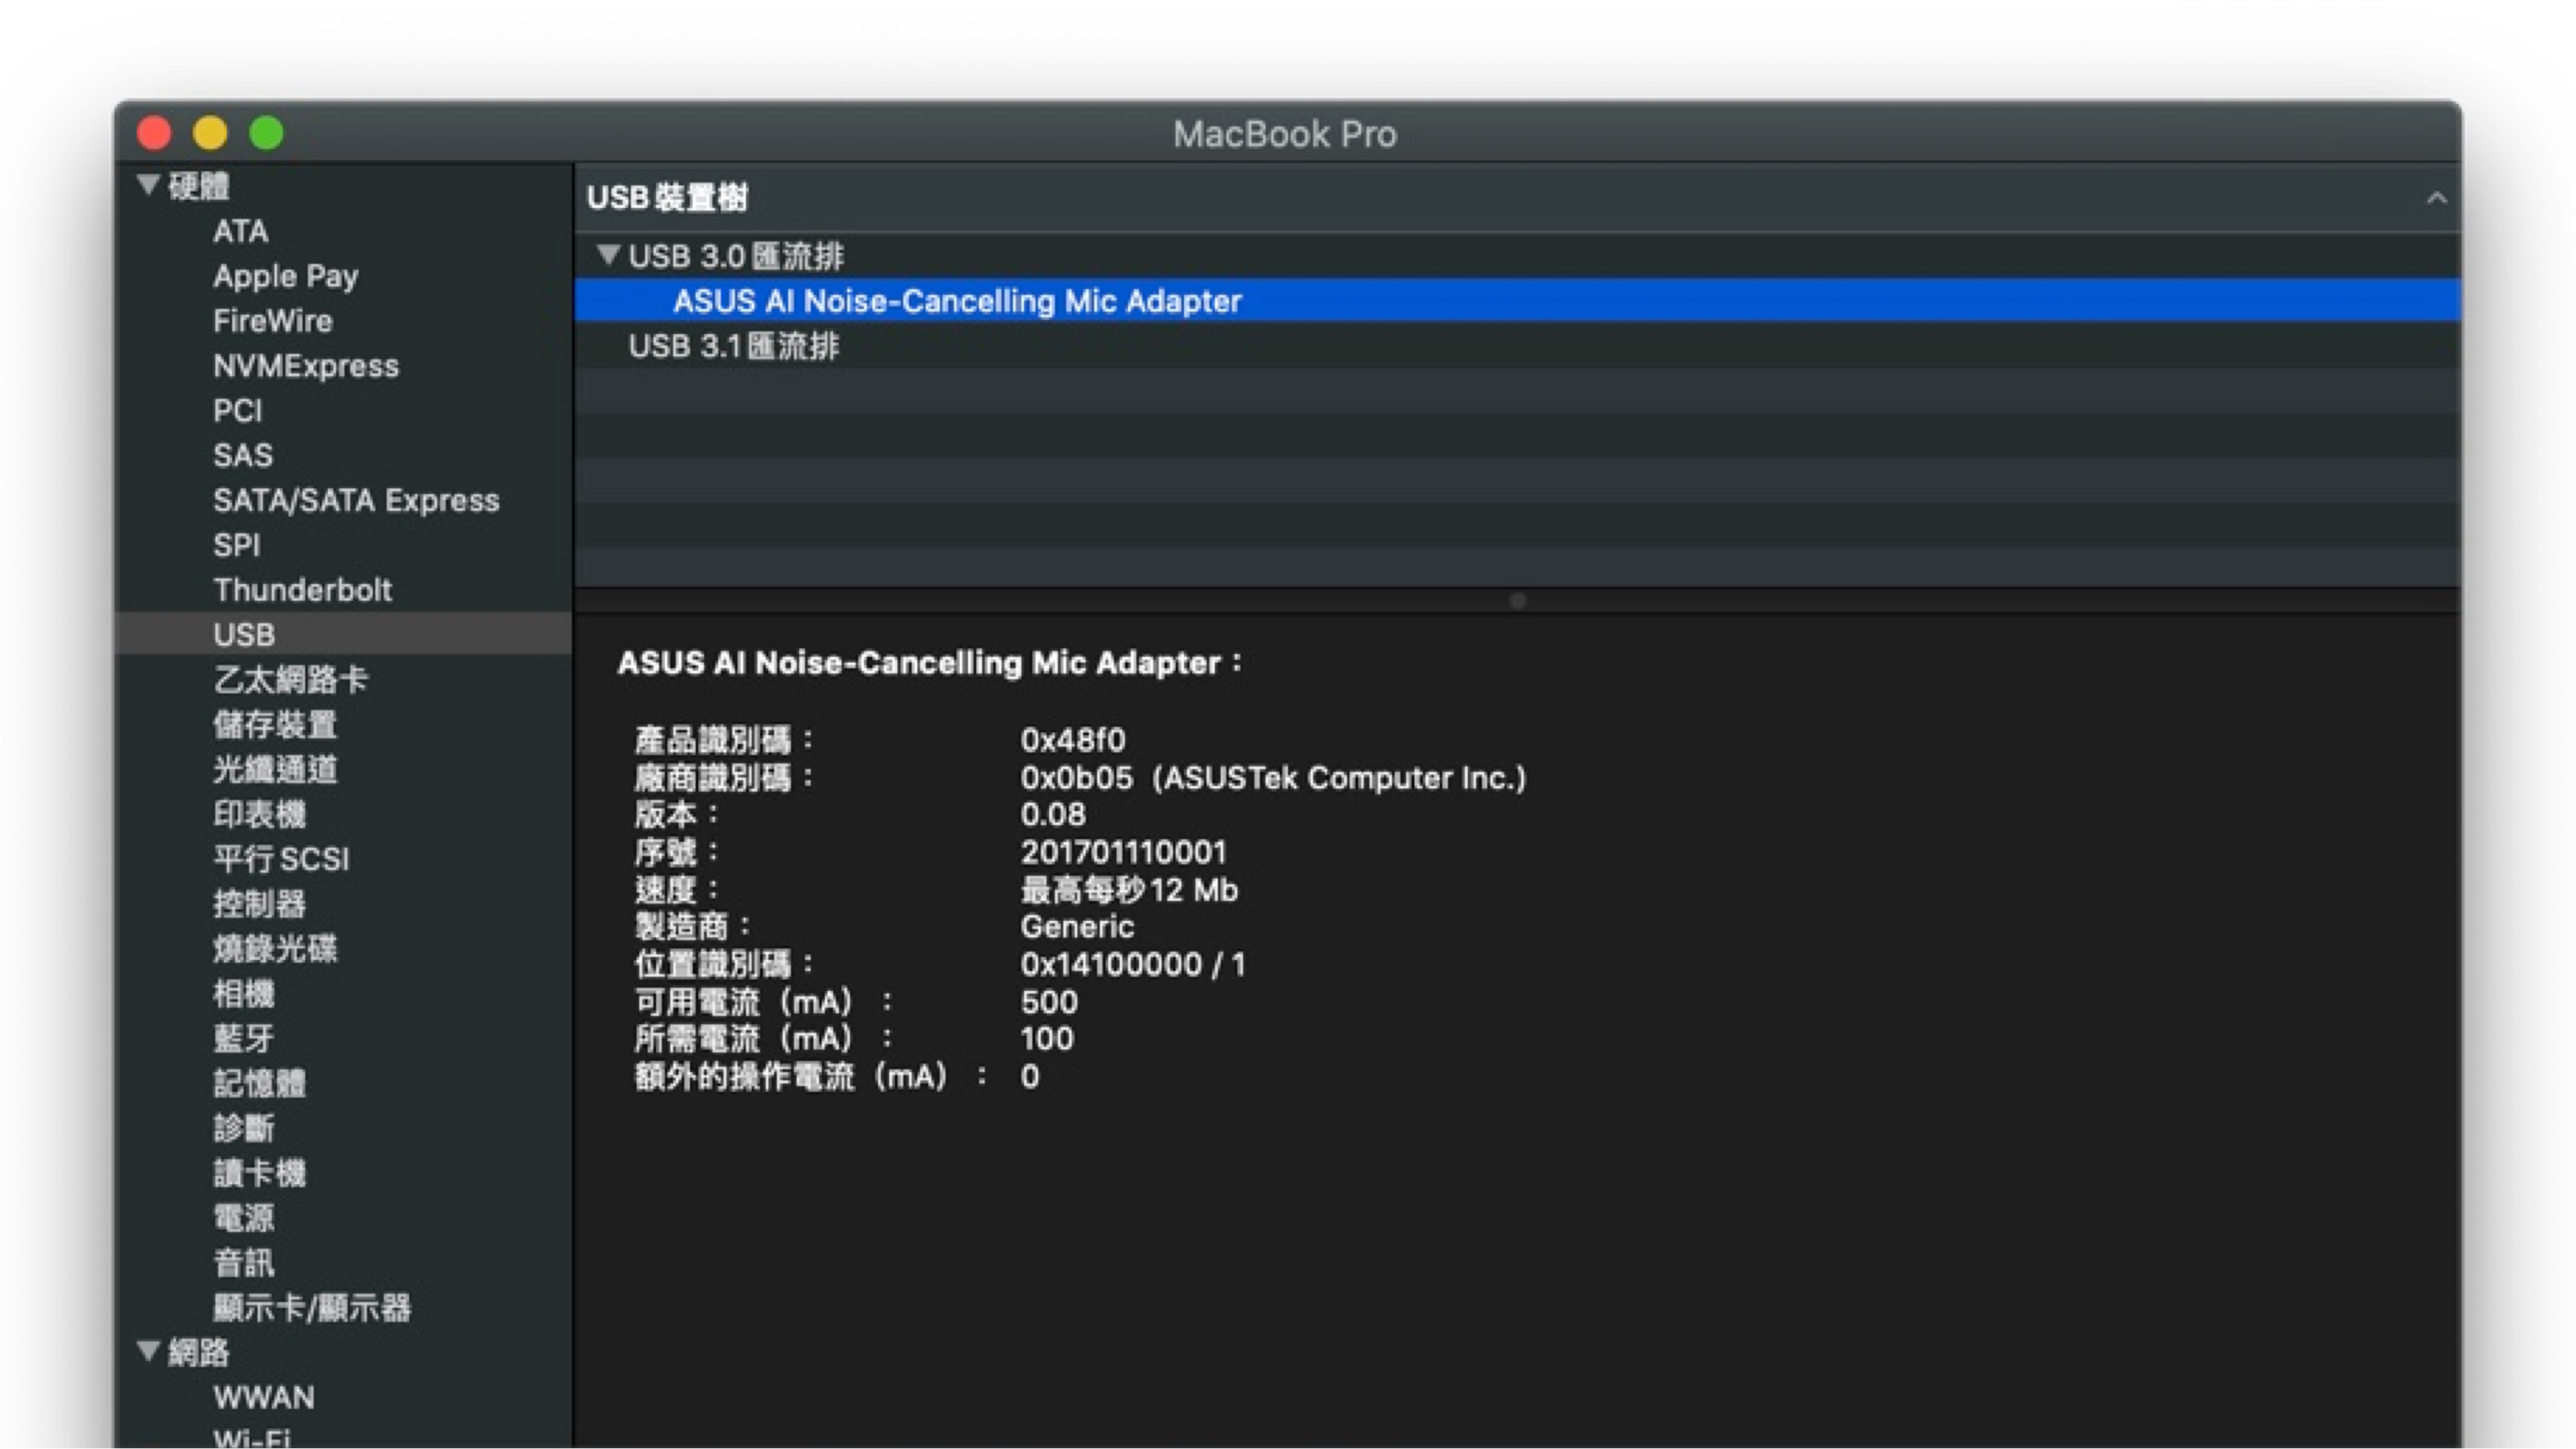Open Thunderbolt in the sidebar
The image size is (2576, 1449).
[x=302, y=590]
